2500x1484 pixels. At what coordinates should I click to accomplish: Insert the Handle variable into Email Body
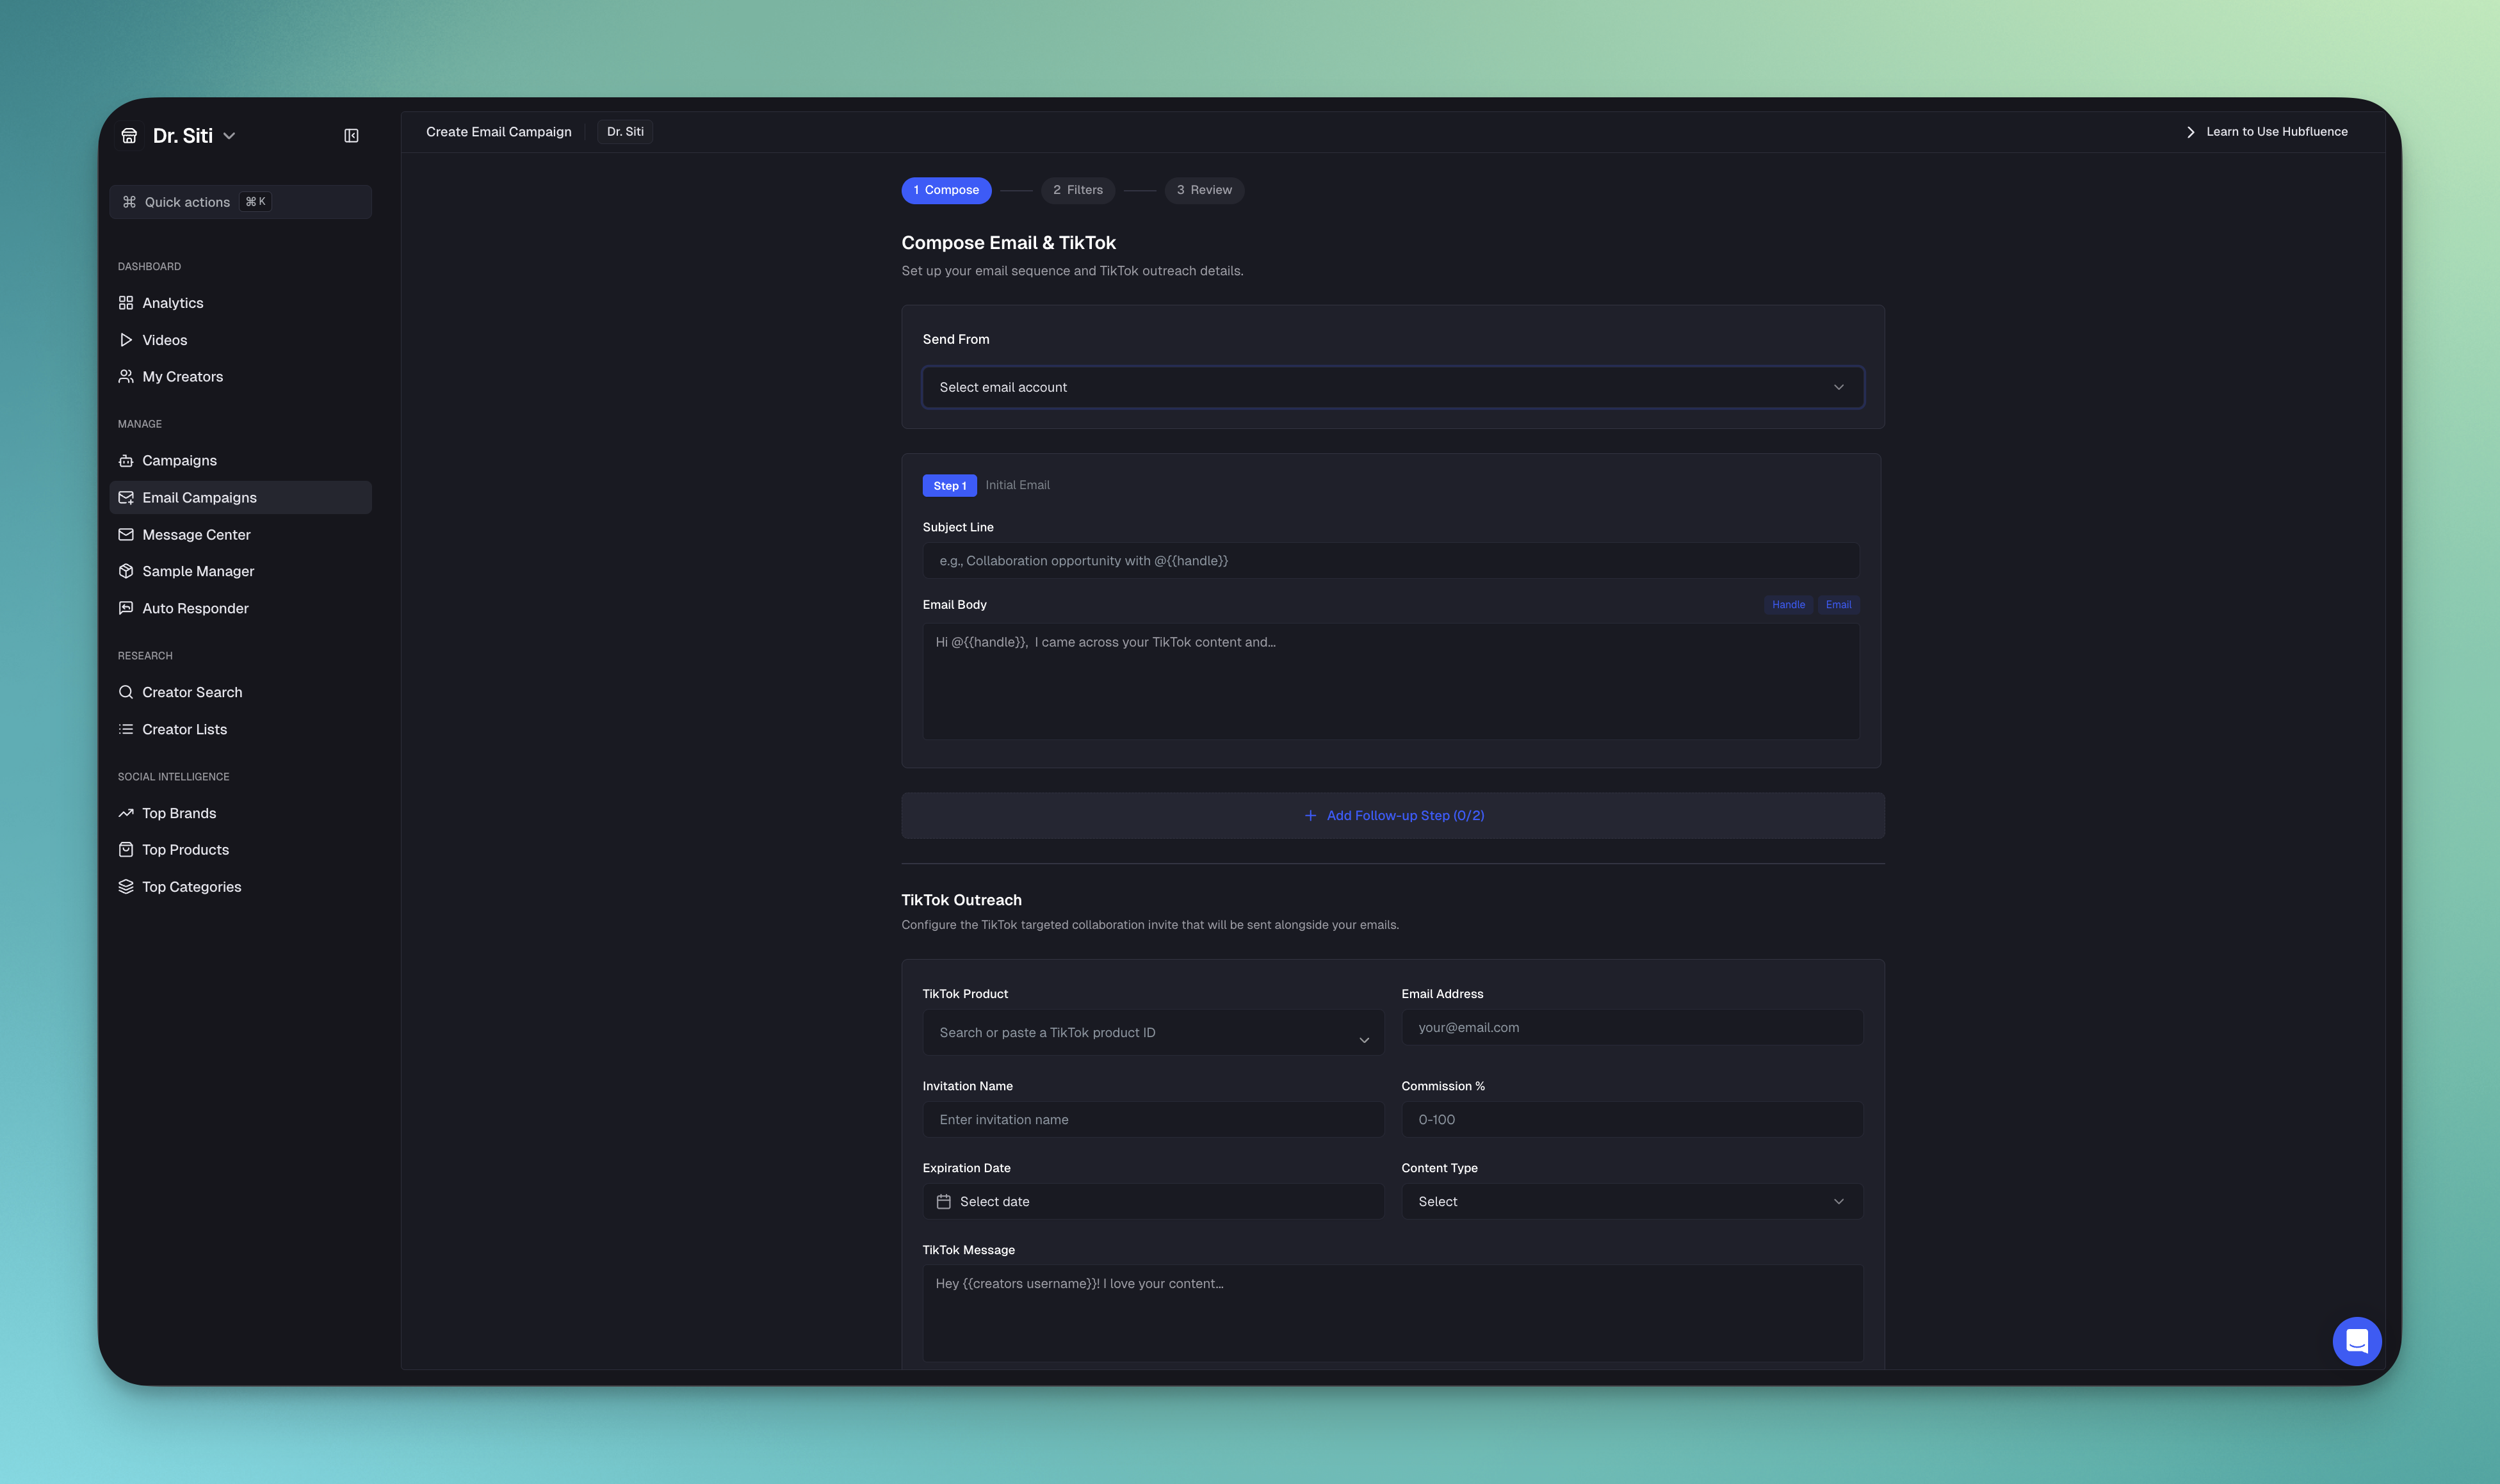pos(1788,604)
